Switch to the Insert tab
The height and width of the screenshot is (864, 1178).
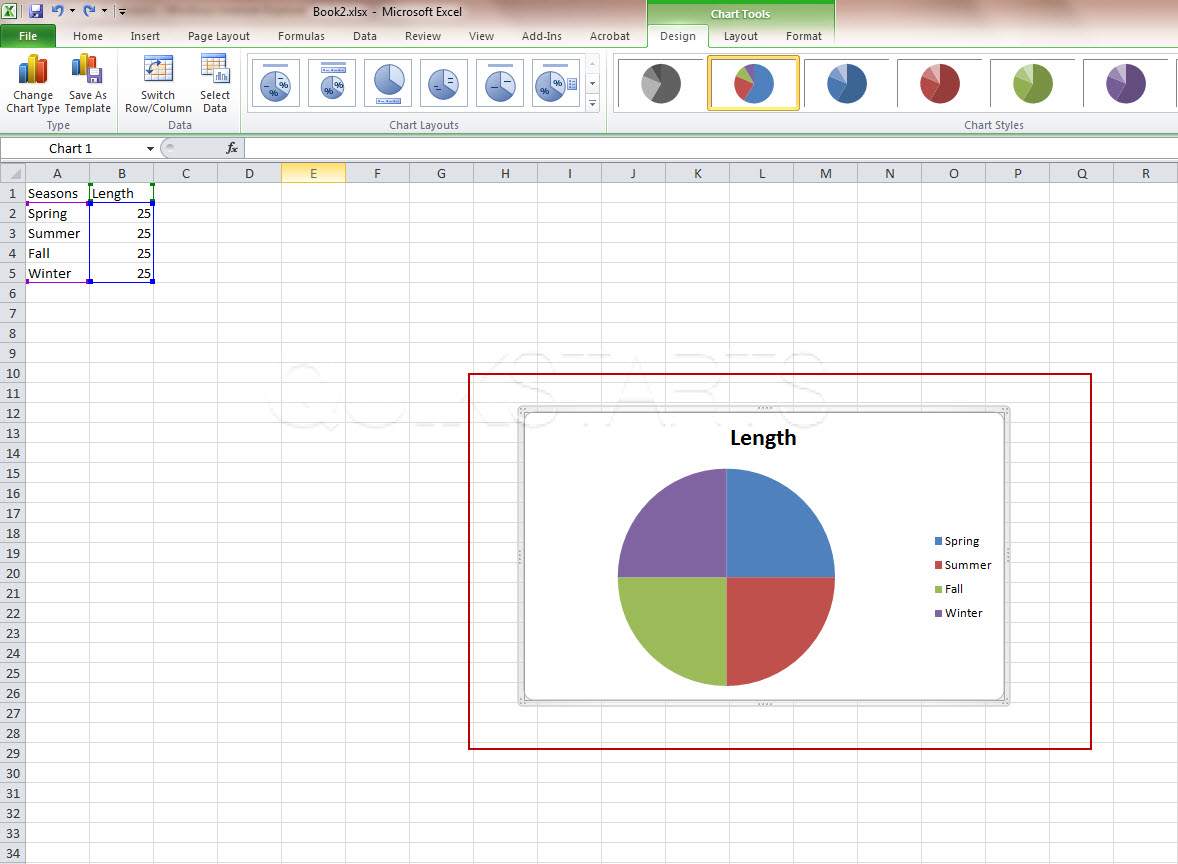145,36
